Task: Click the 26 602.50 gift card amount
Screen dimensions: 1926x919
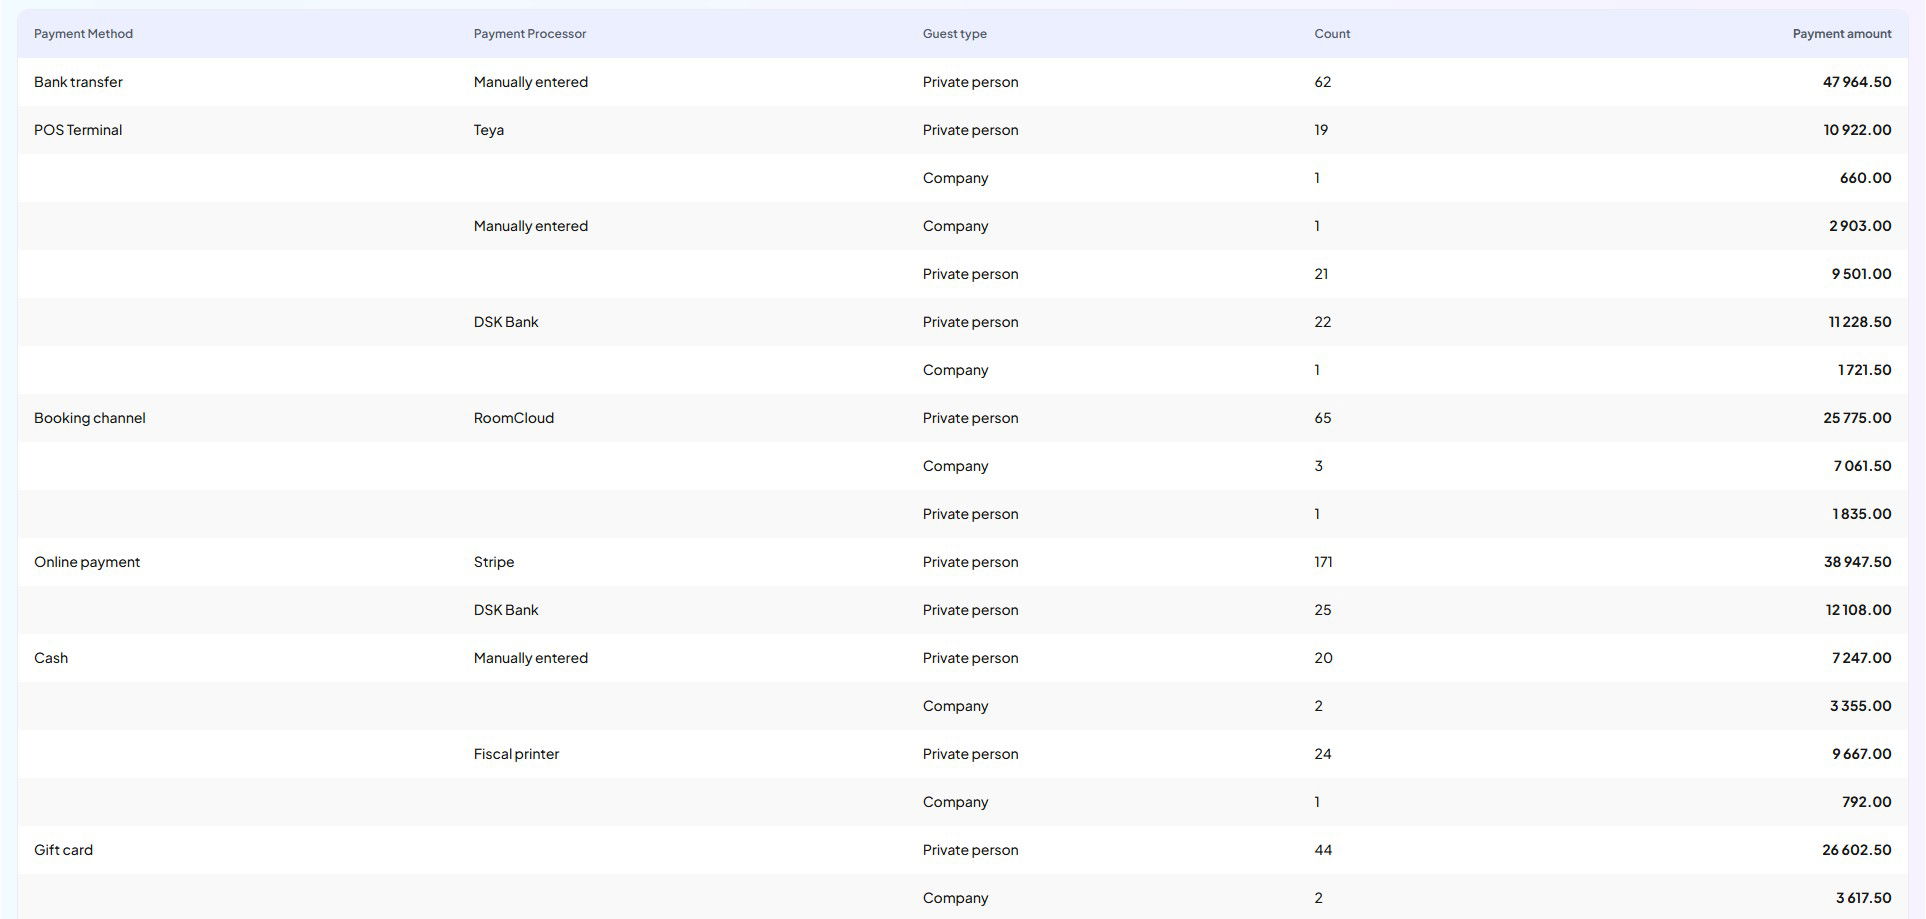Action: pos(1856,850)
